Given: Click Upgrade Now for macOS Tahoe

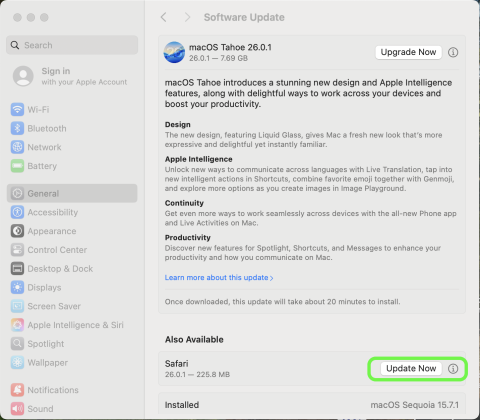Looking at the screenshot, I should 408,52.
